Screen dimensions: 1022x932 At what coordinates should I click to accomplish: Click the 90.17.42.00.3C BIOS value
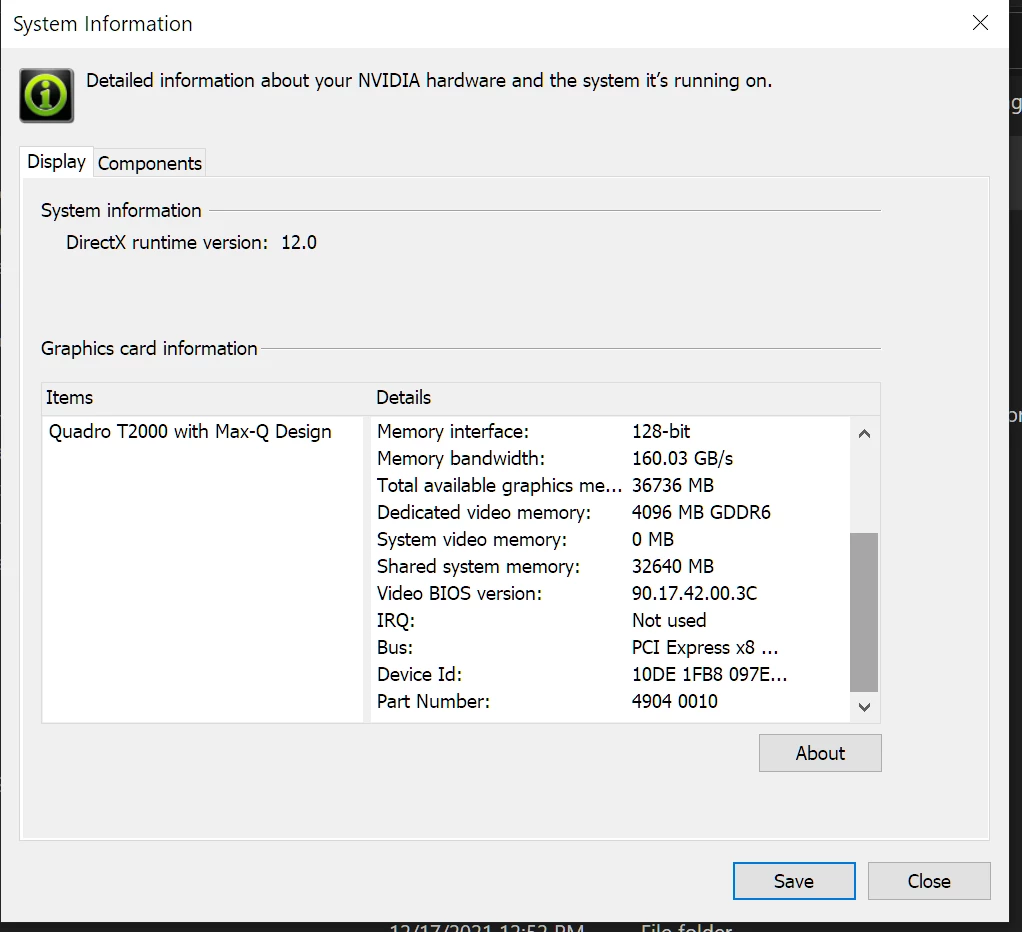point(694,594)
